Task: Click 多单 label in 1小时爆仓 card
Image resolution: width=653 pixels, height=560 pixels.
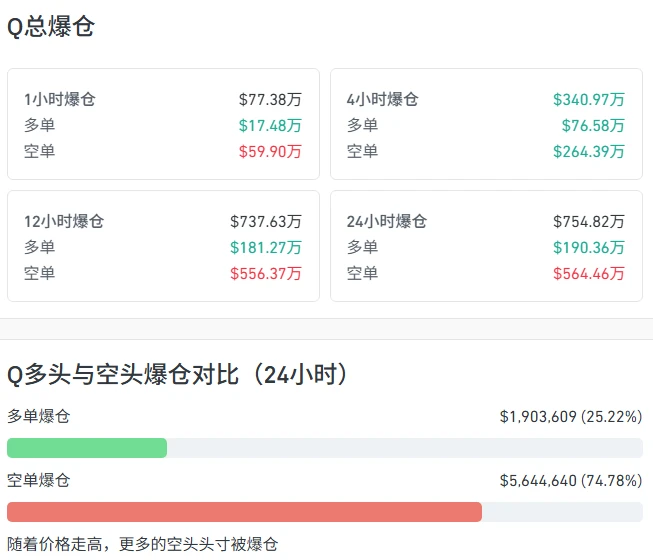Action: [x=40, y=125]
